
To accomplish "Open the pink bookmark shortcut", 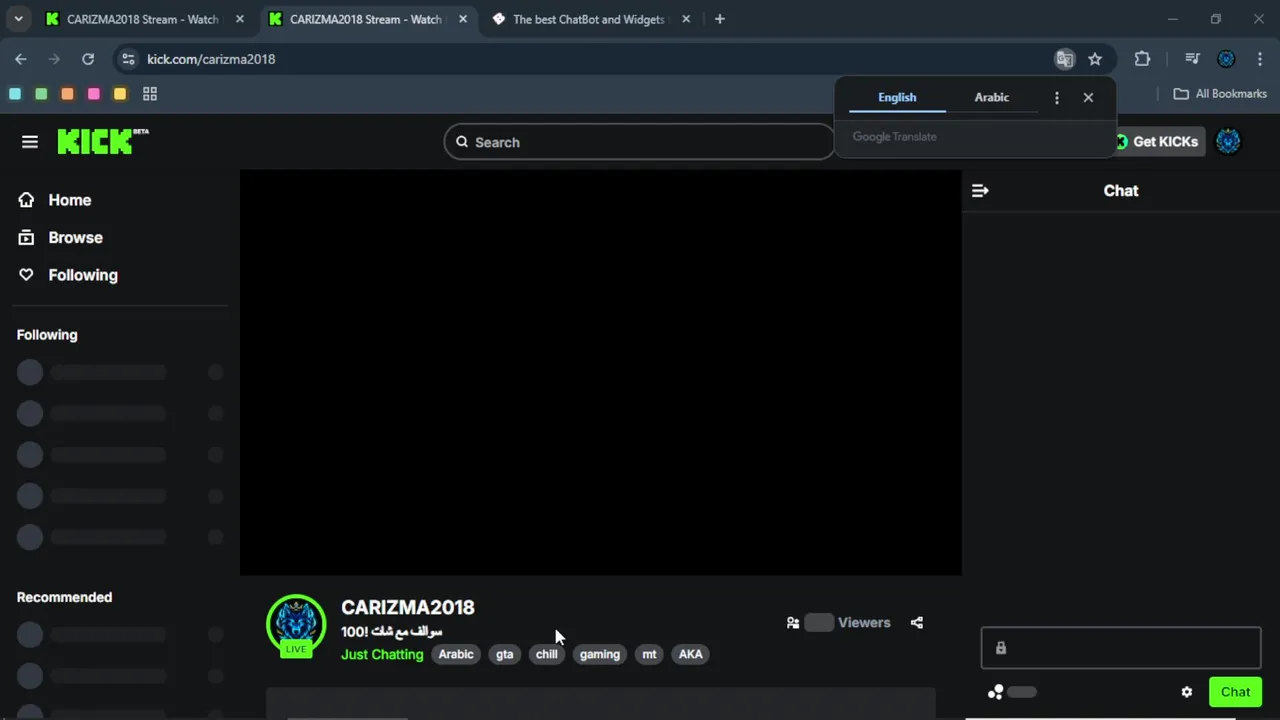I will (94, 94).
